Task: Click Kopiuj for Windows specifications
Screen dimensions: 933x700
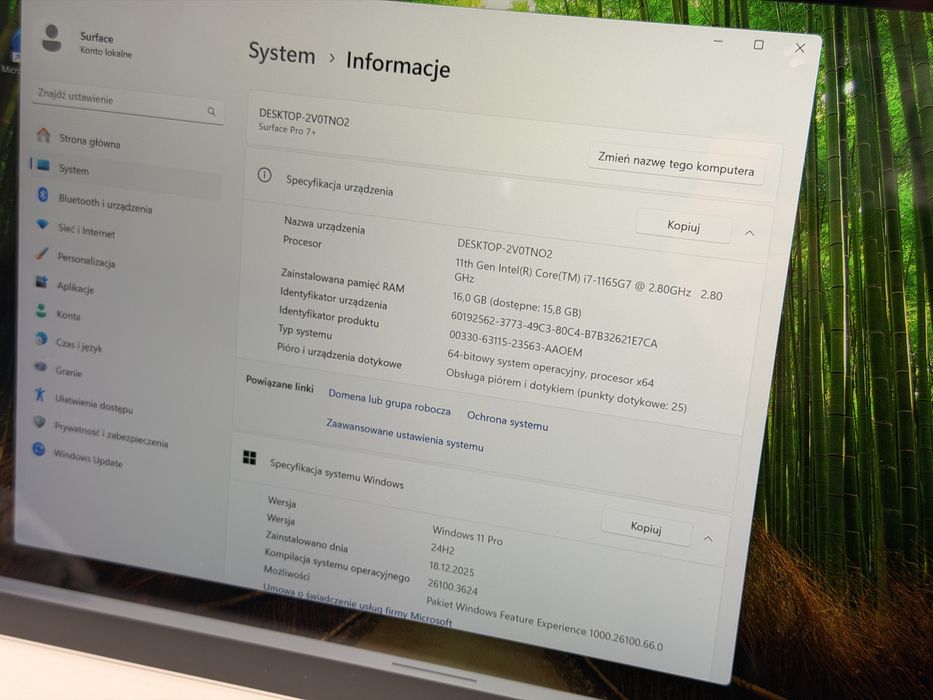Action: (x=646, y=527)
